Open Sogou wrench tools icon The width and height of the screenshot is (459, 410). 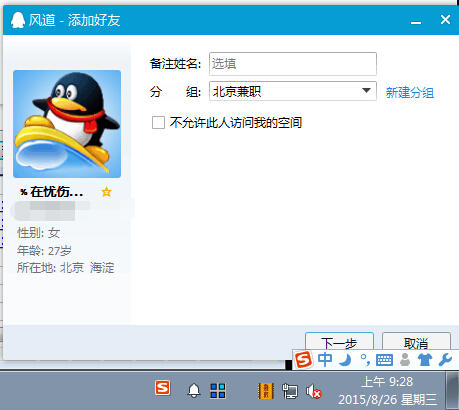coord(445,360)
